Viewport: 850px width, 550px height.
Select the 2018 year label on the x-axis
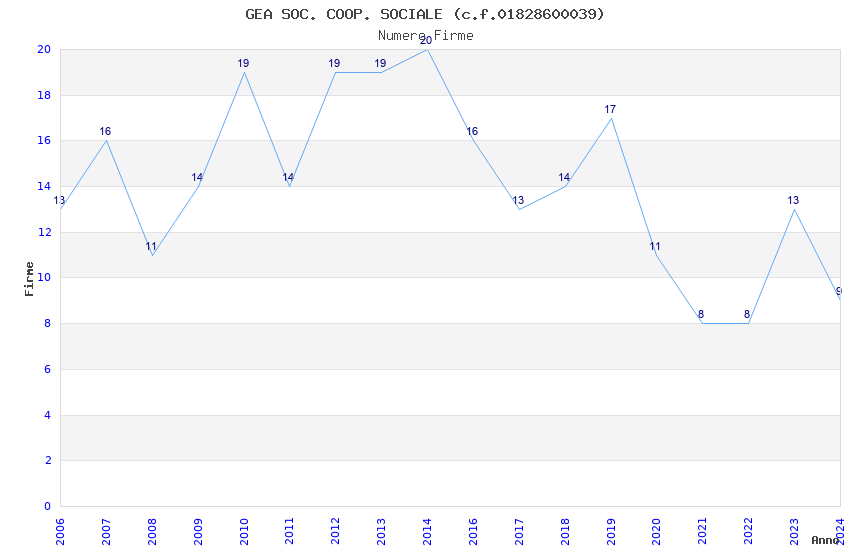tap(565, 532)
